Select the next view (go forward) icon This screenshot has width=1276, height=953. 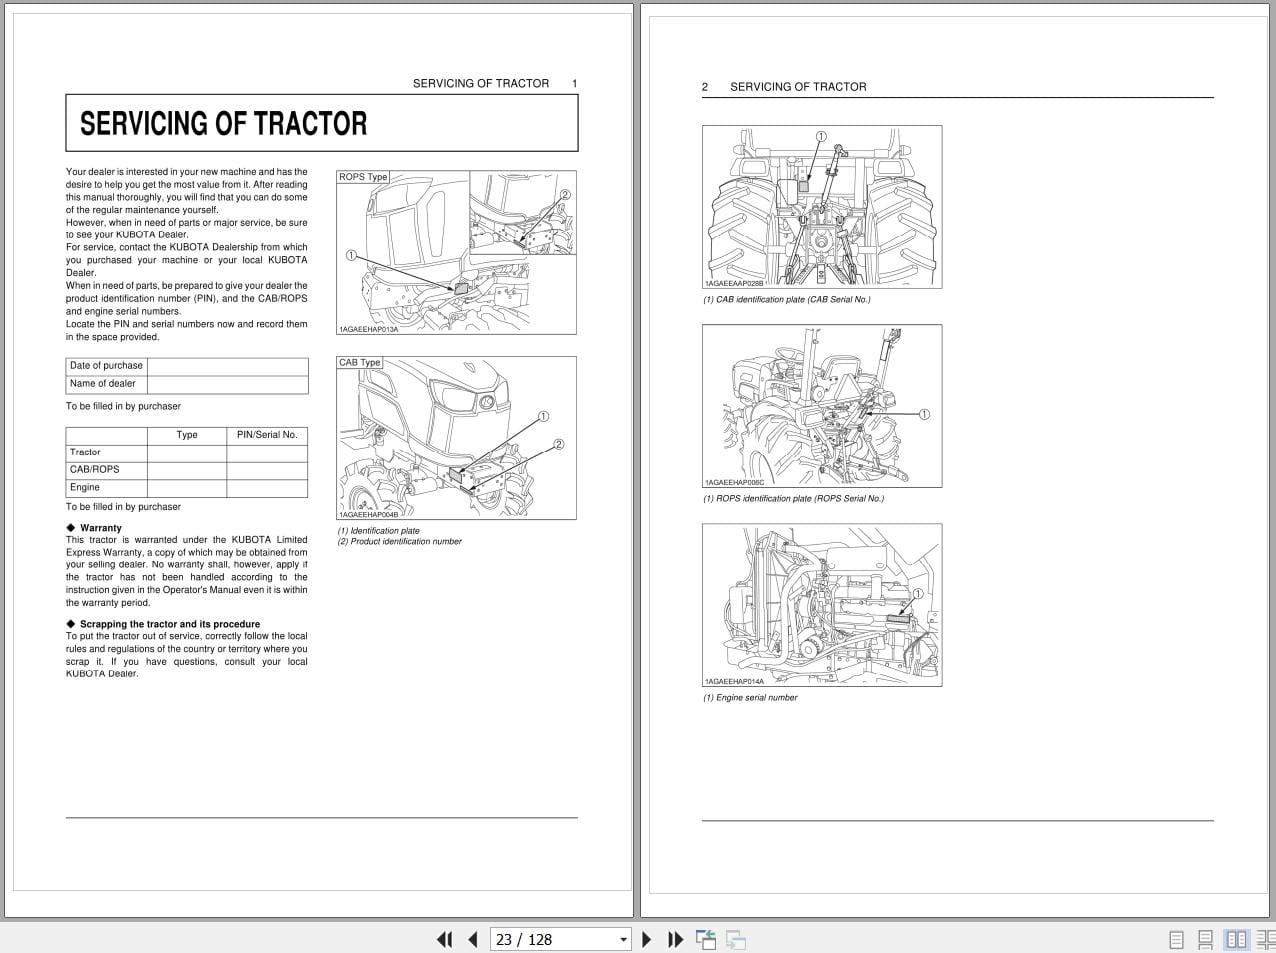735,939
